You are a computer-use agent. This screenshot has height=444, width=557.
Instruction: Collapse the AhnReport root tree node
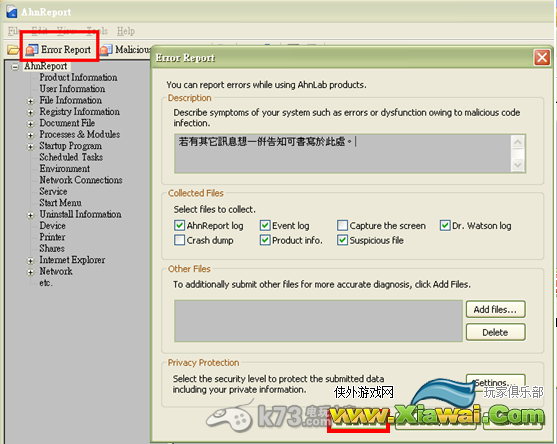(15, 67)
